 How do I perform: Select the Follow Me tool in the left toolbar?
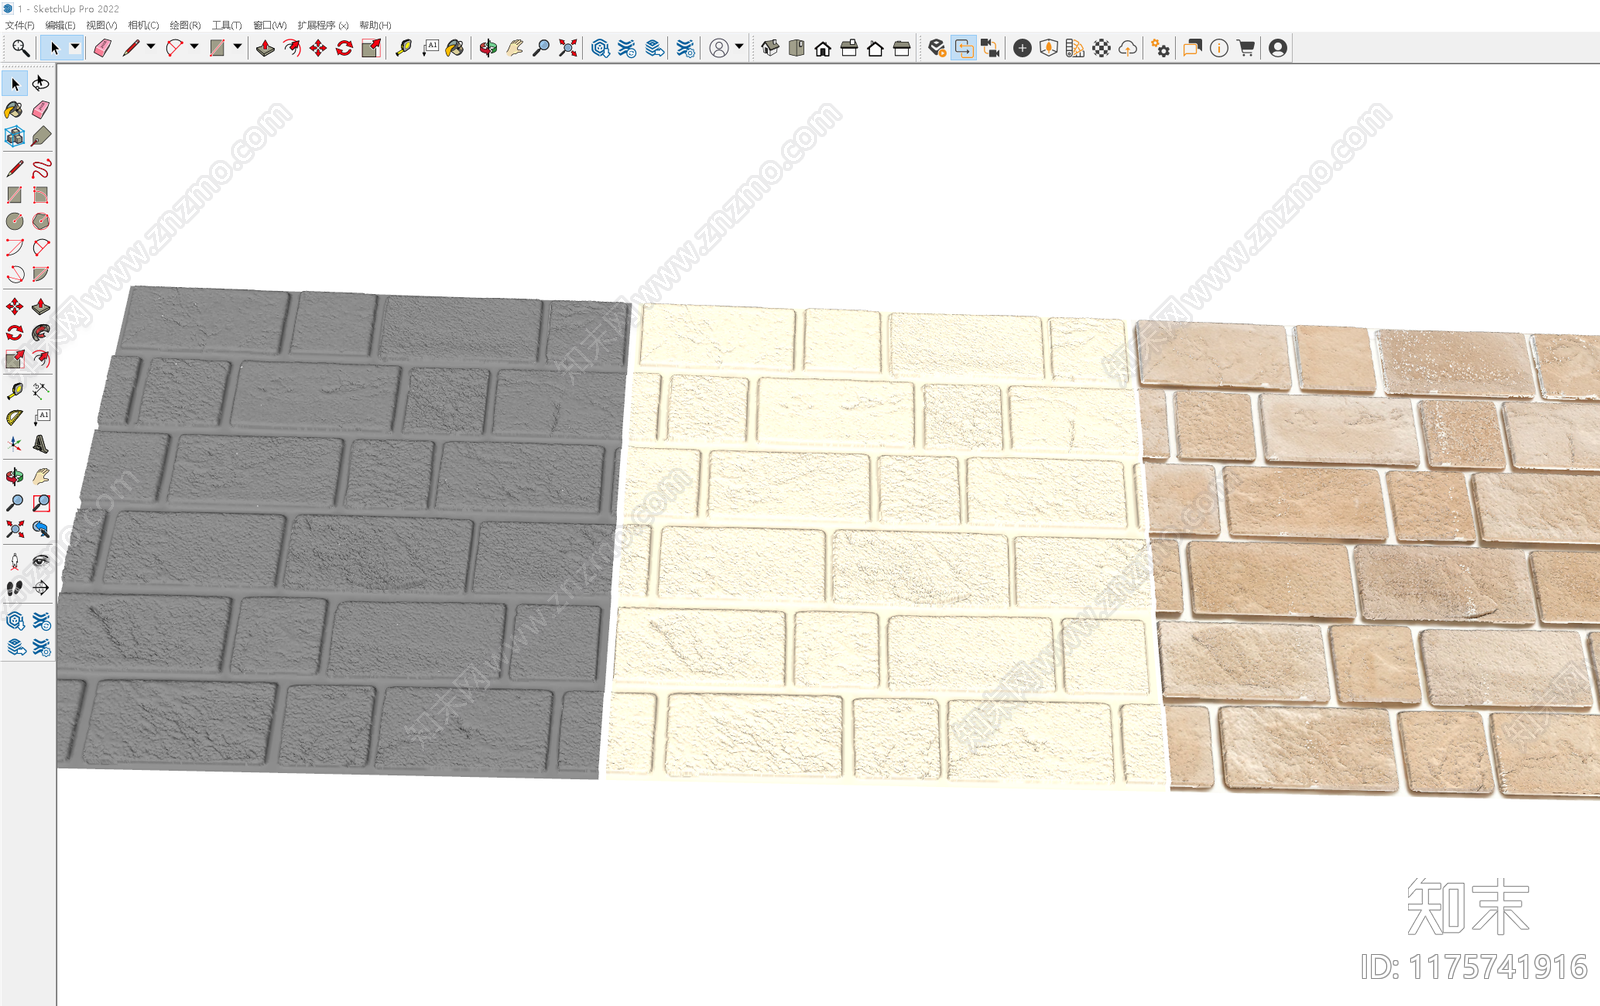pyautogui.click(x=41, y=333)
